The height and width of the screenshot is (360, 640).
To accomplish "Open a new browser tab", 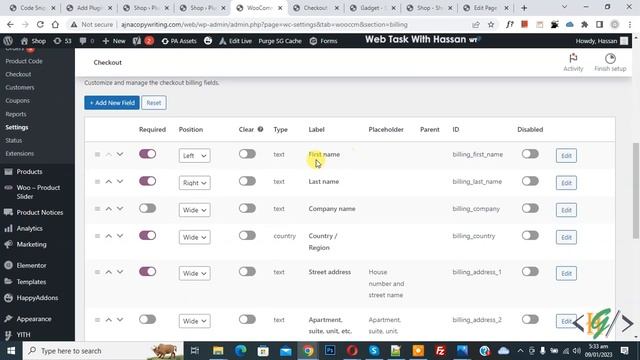I will (x=524, y=8).
